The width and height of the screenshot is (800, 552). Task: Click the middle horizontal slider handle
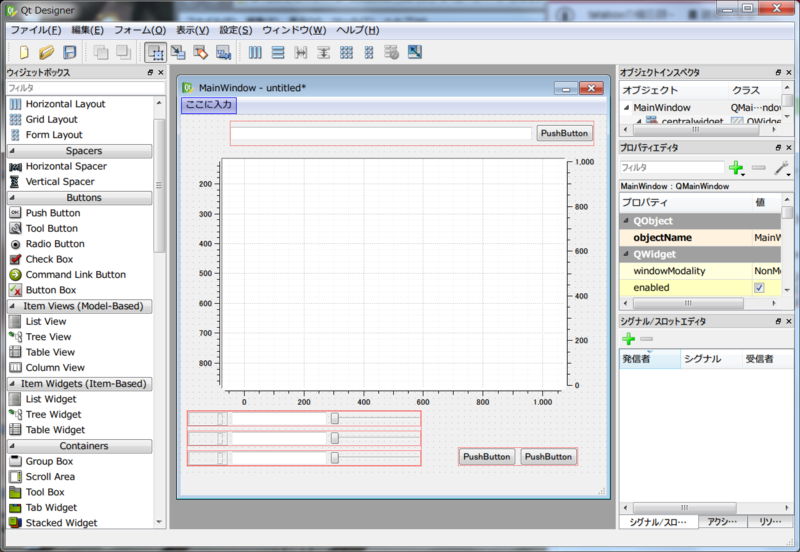click(x=335, y=438)
